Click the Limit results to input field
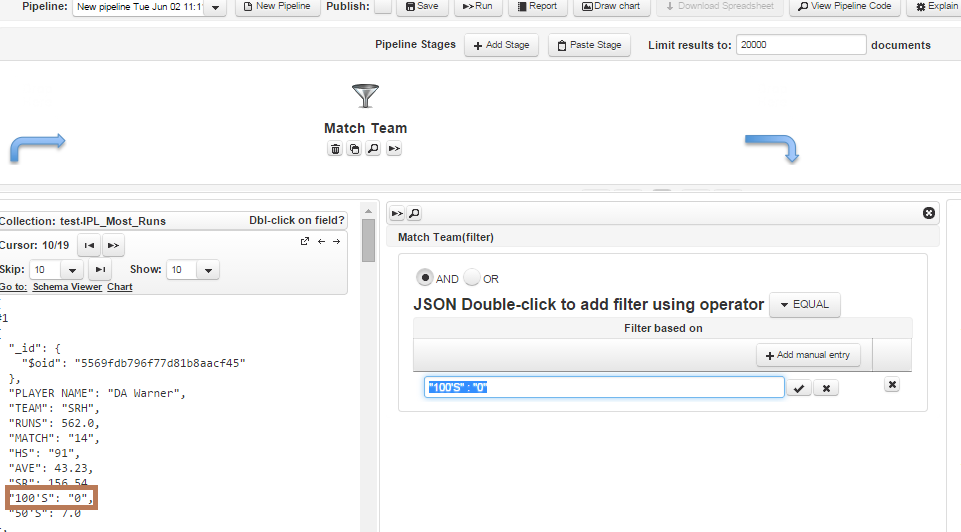Image resolution: width=961 pixels, height=532 pixels. 800,45
